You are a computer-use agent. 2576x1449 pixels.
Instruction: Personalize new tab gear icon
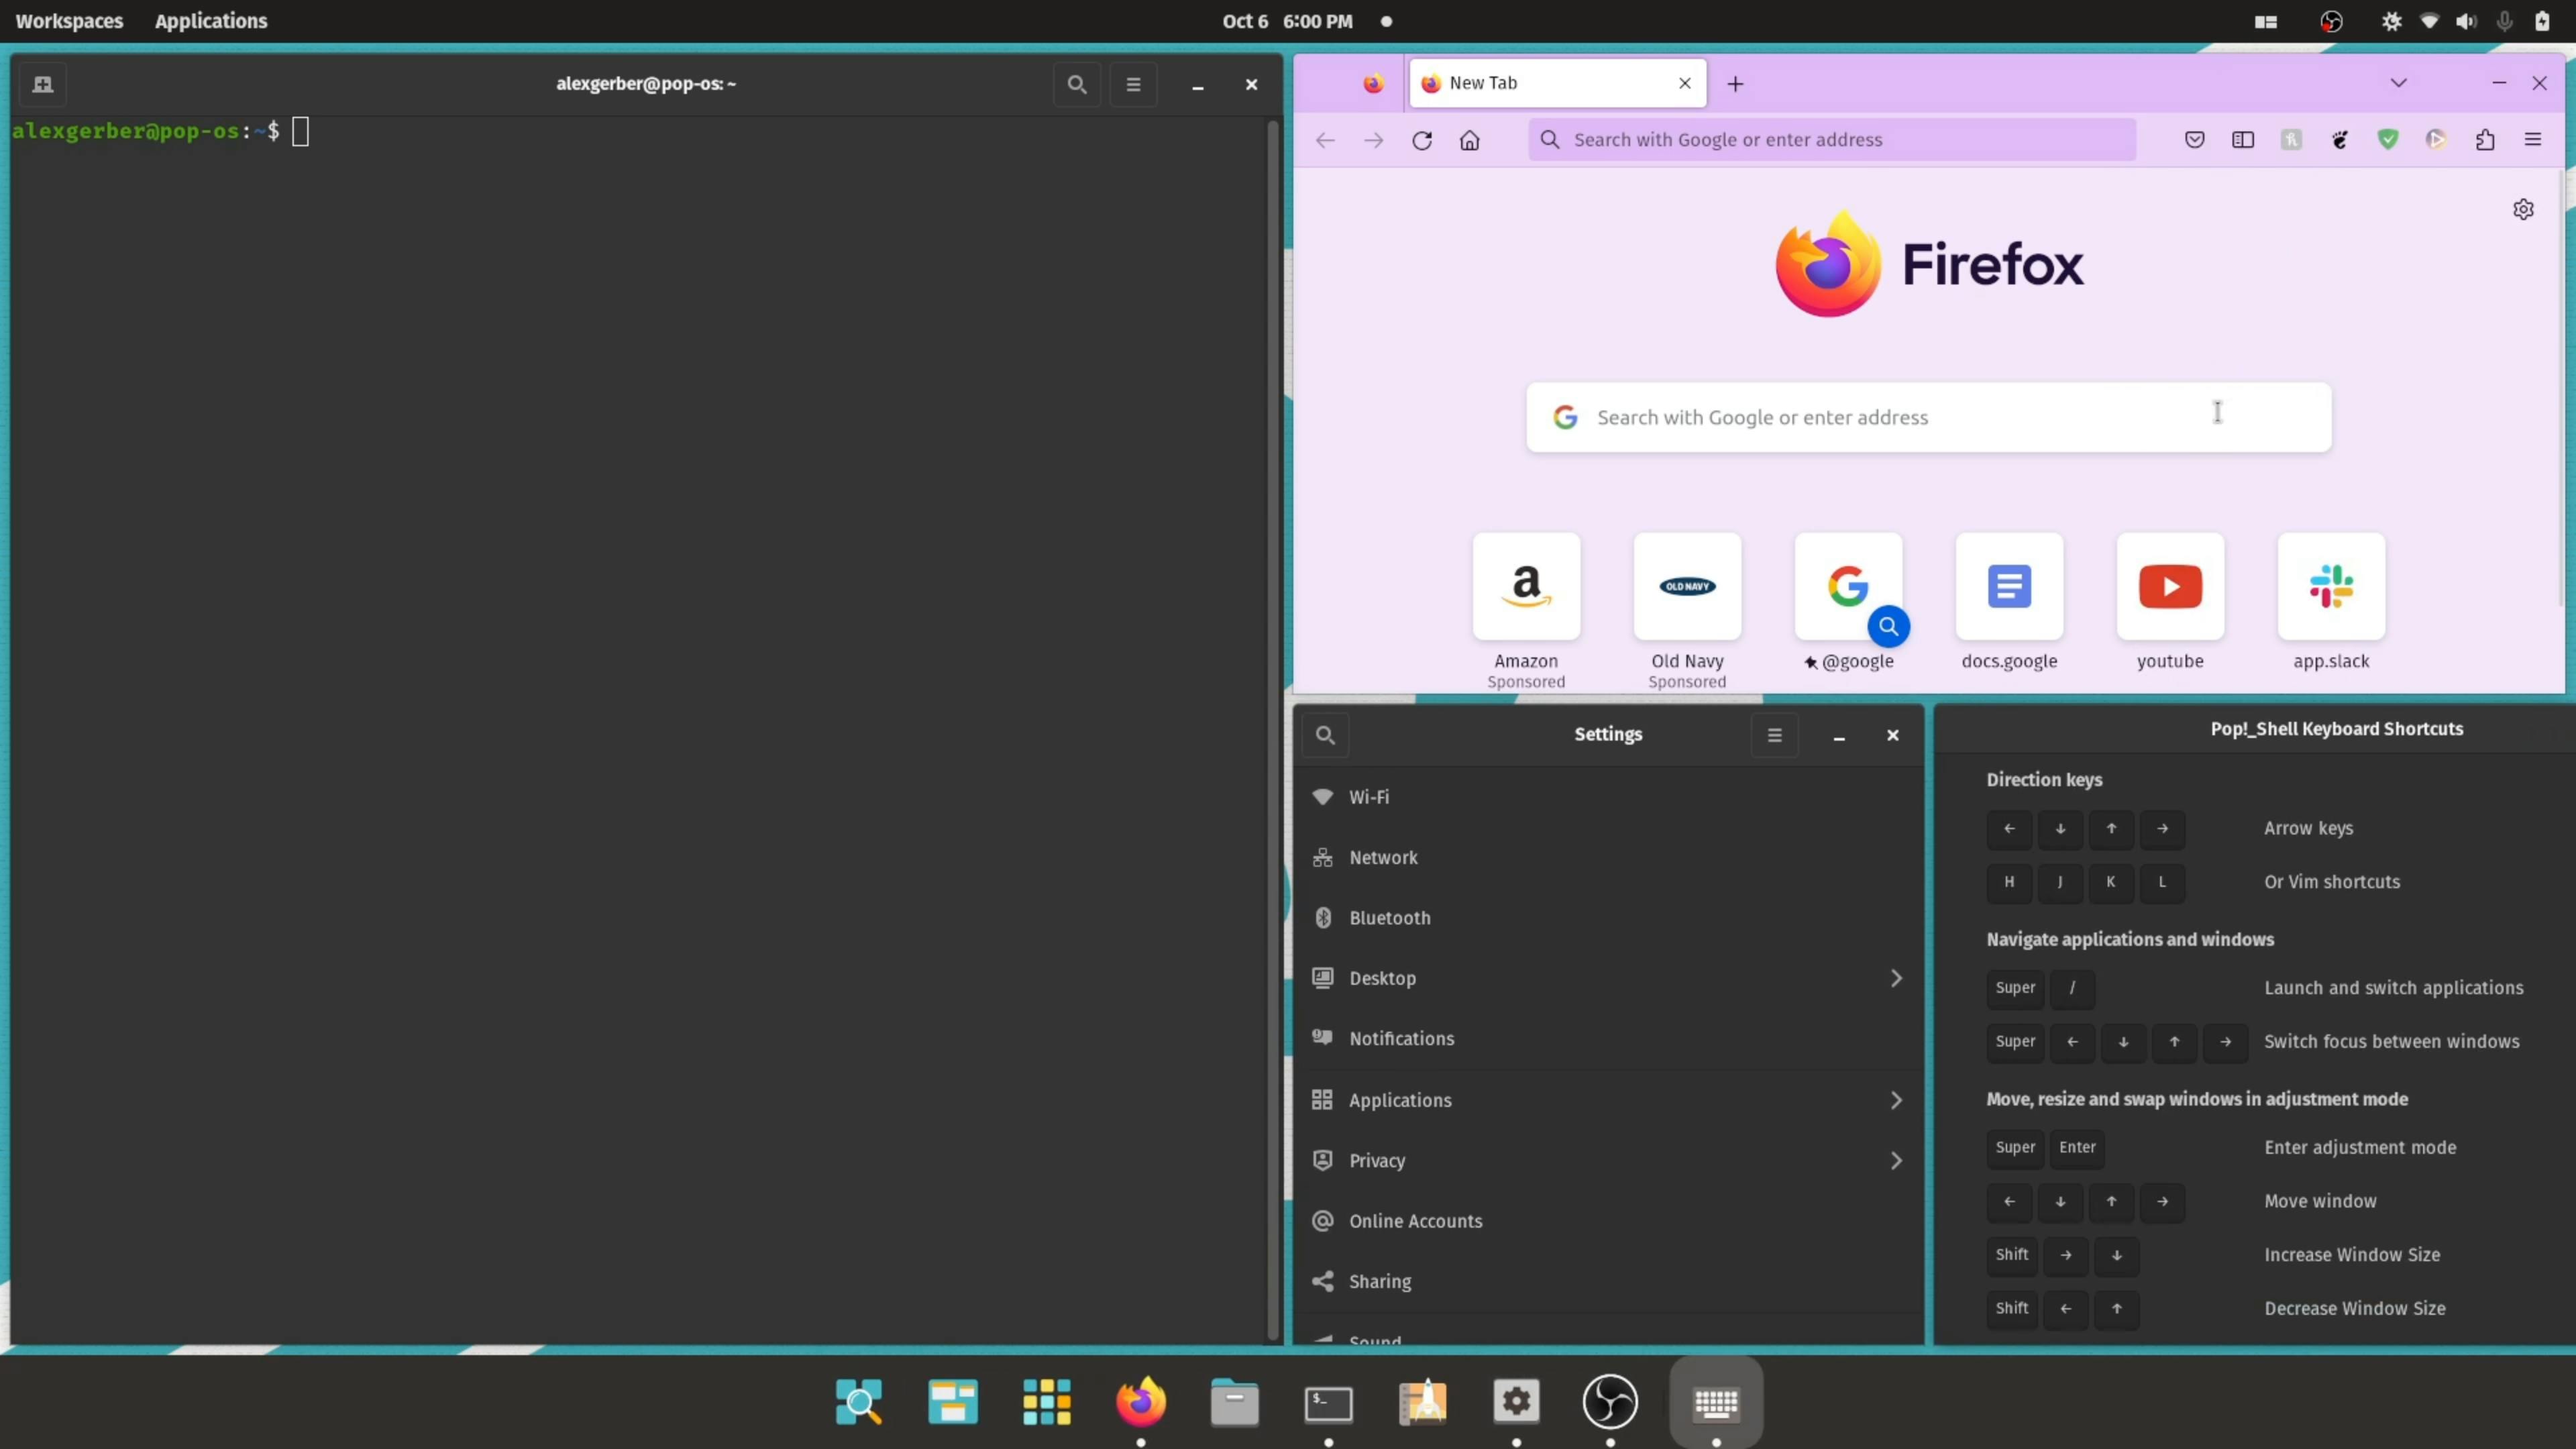point(2523,209)
